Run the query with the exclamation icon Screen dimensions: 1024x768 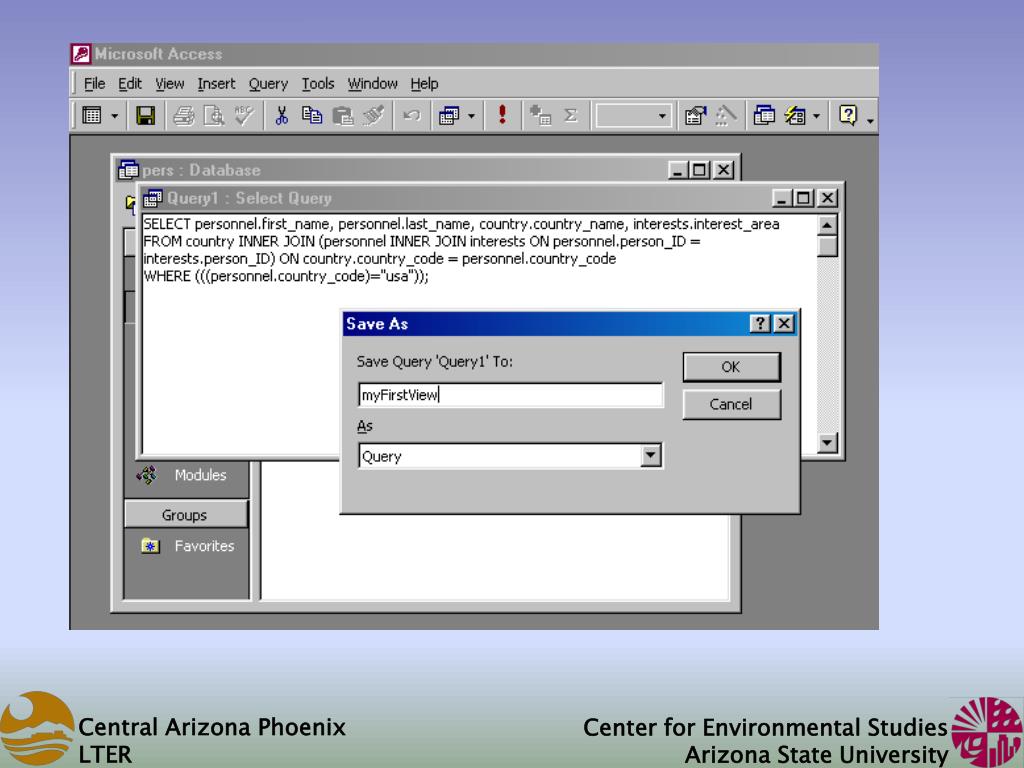coord(502,115)
